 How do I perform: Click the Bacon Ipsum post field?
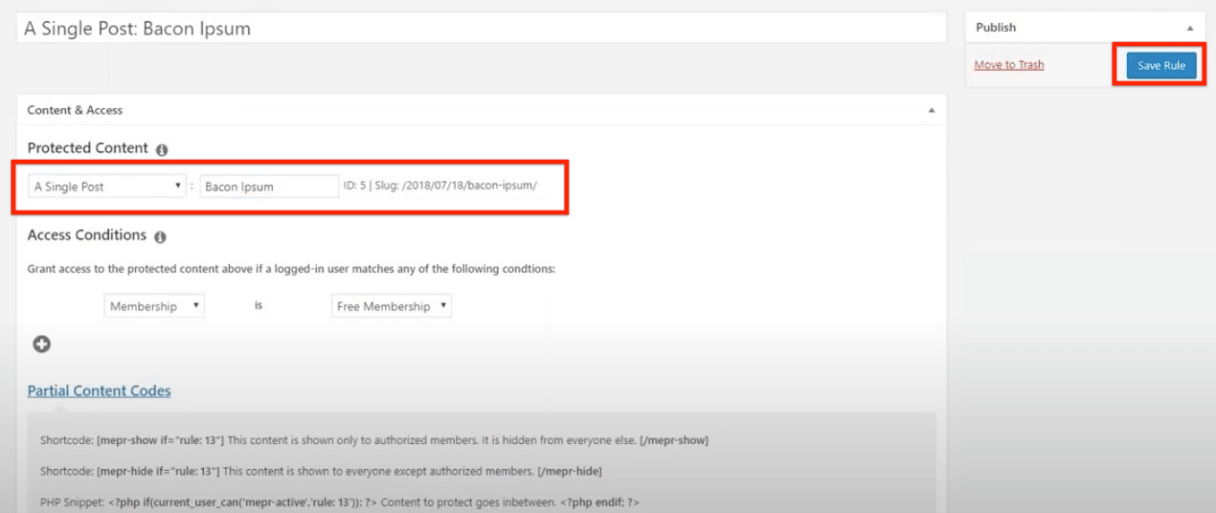269,186
